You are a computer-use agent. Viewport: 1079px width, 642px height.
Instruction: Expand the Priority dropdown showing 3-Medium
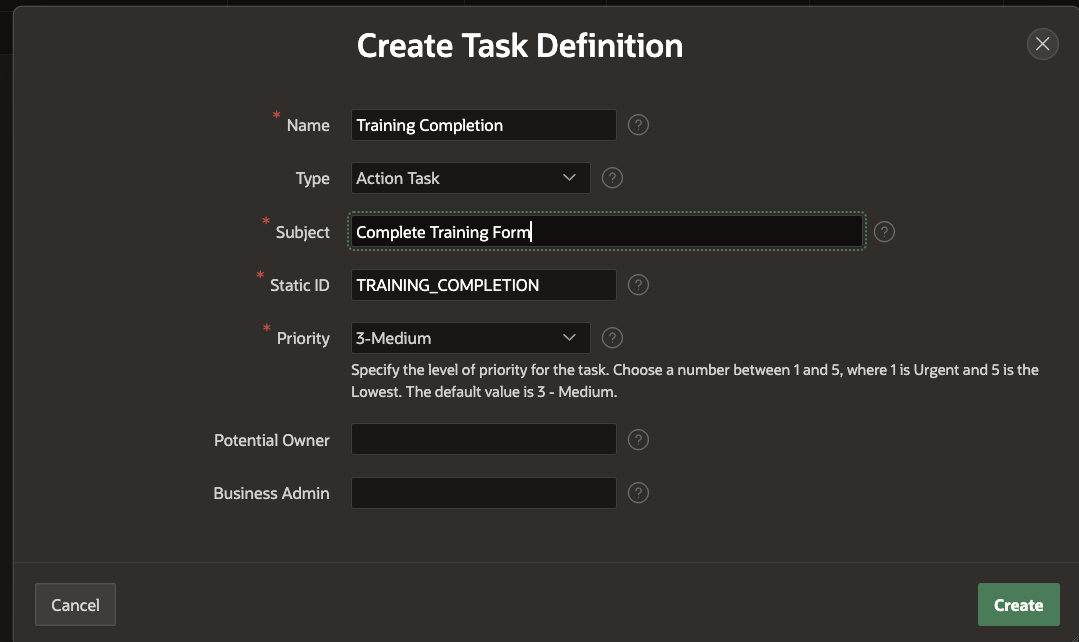[x=470, y=338]
